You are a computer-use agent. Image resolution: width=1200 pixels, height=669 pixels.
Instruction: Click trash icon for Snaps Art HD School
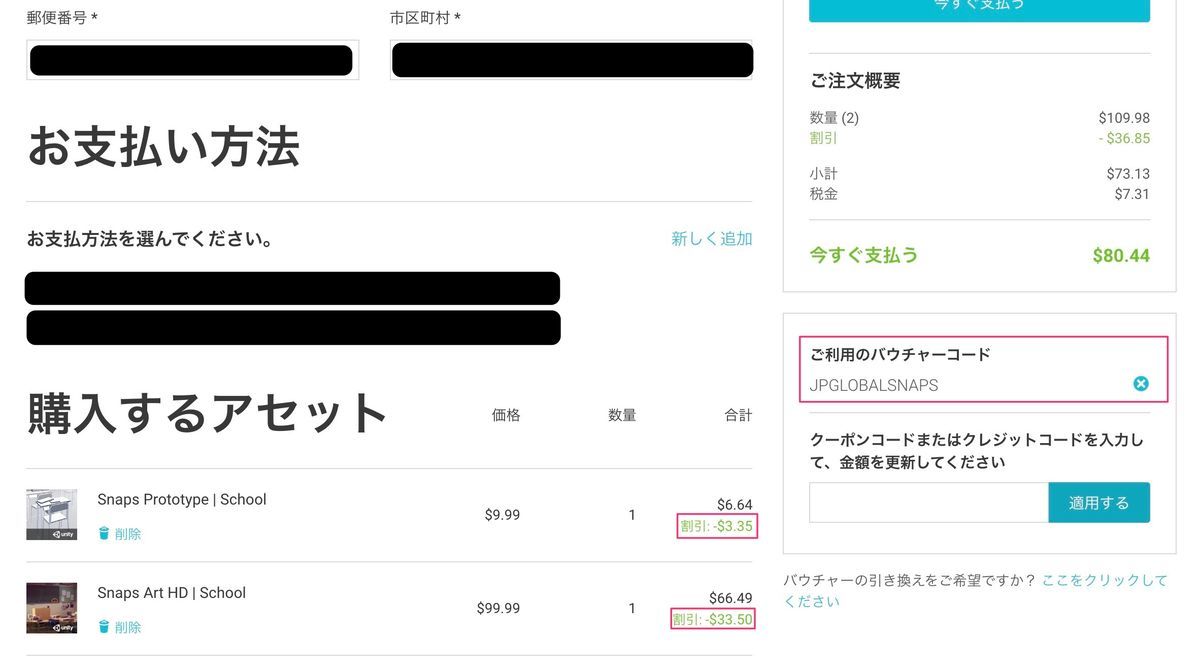(103, 627)
